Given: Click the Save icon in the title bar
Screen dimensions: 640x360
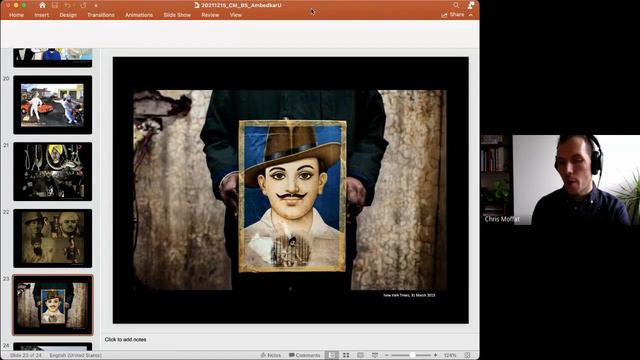Looking at the screenshot, I should [x=55, y=5].
